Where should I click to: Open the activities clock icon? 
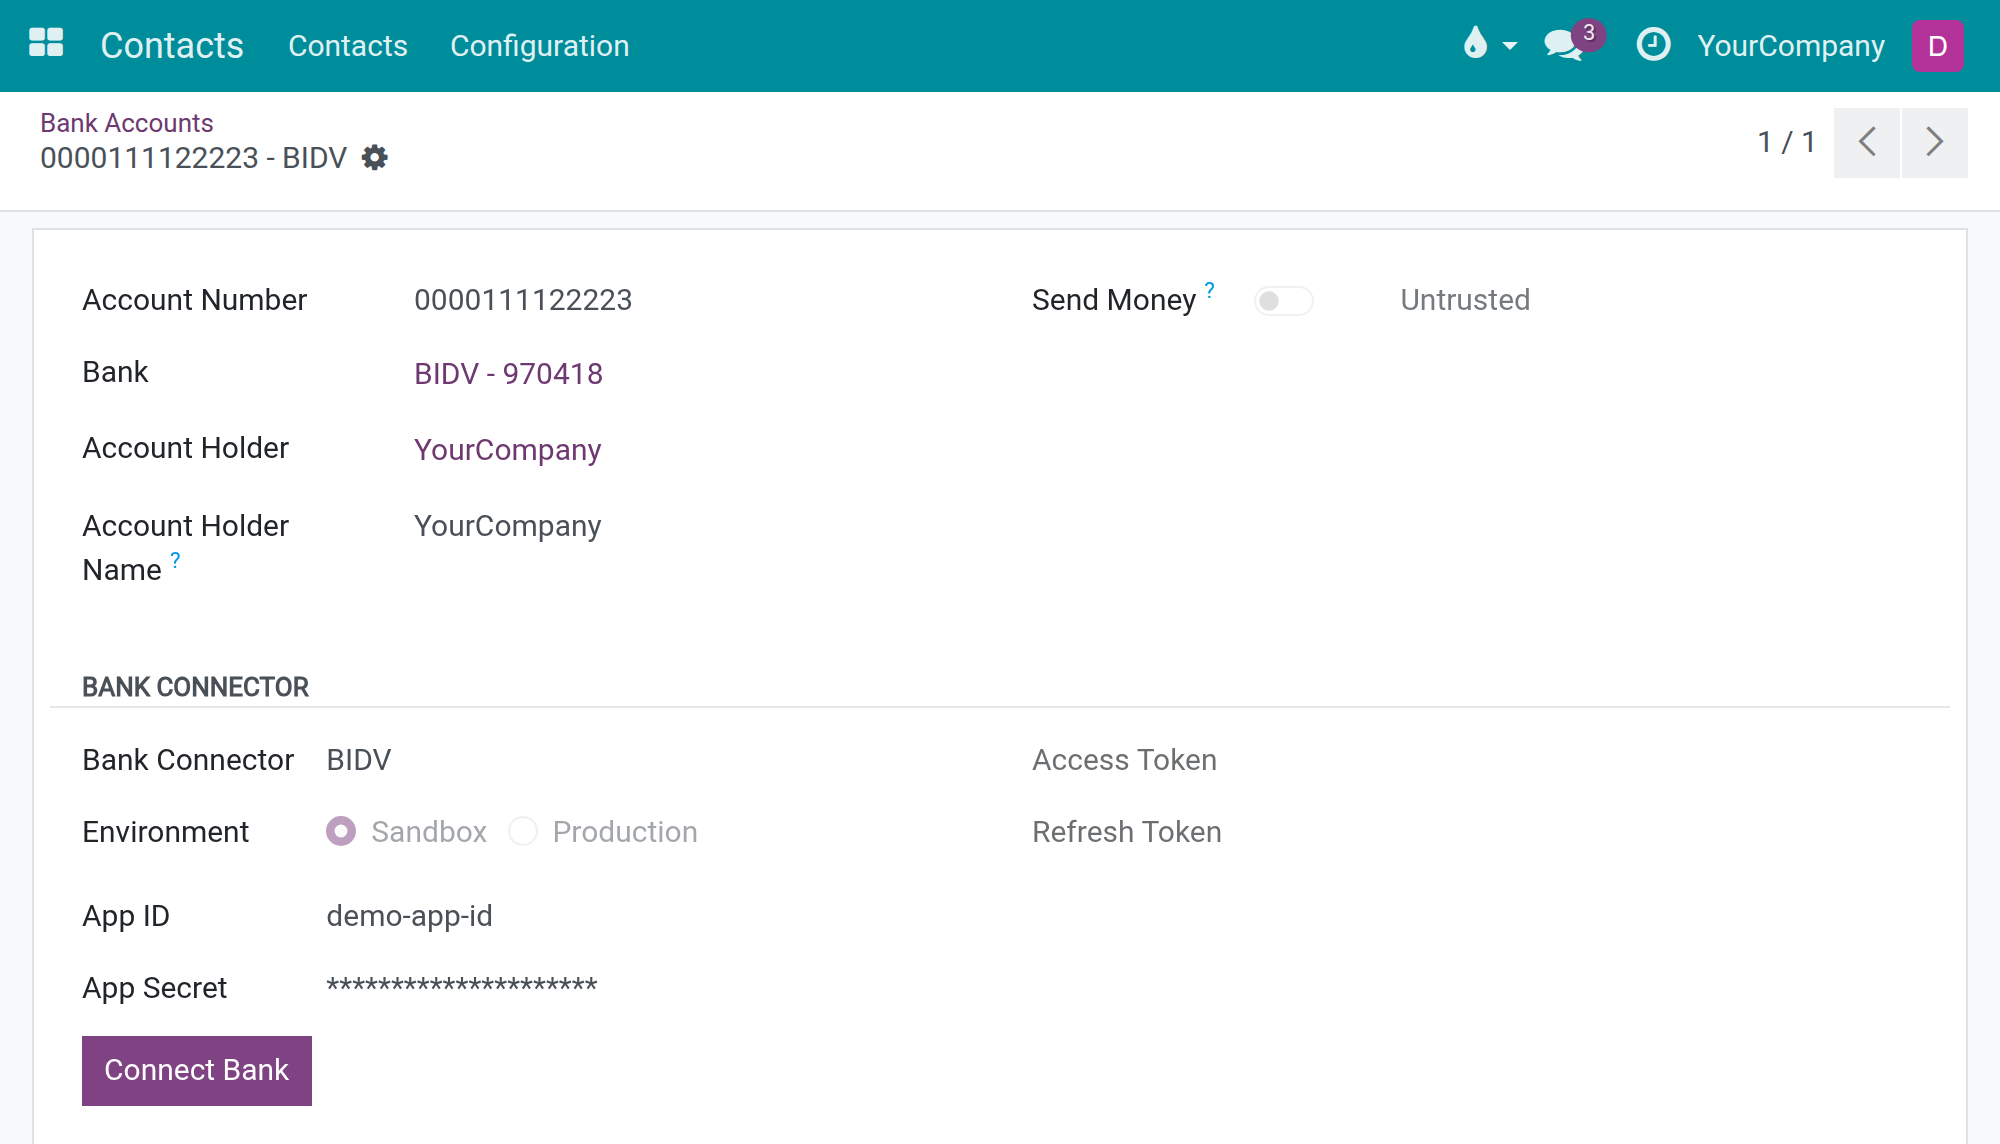click(x=1653, y=45)
